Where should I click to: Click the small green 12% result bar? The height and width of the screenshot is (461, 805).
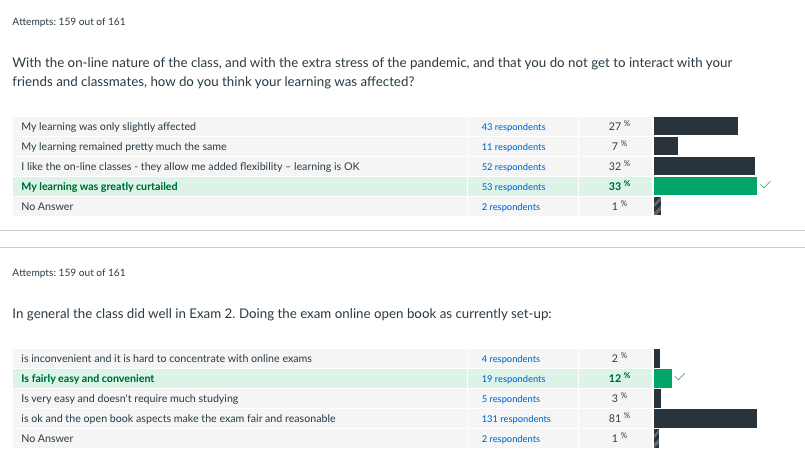tap(662, 378)
